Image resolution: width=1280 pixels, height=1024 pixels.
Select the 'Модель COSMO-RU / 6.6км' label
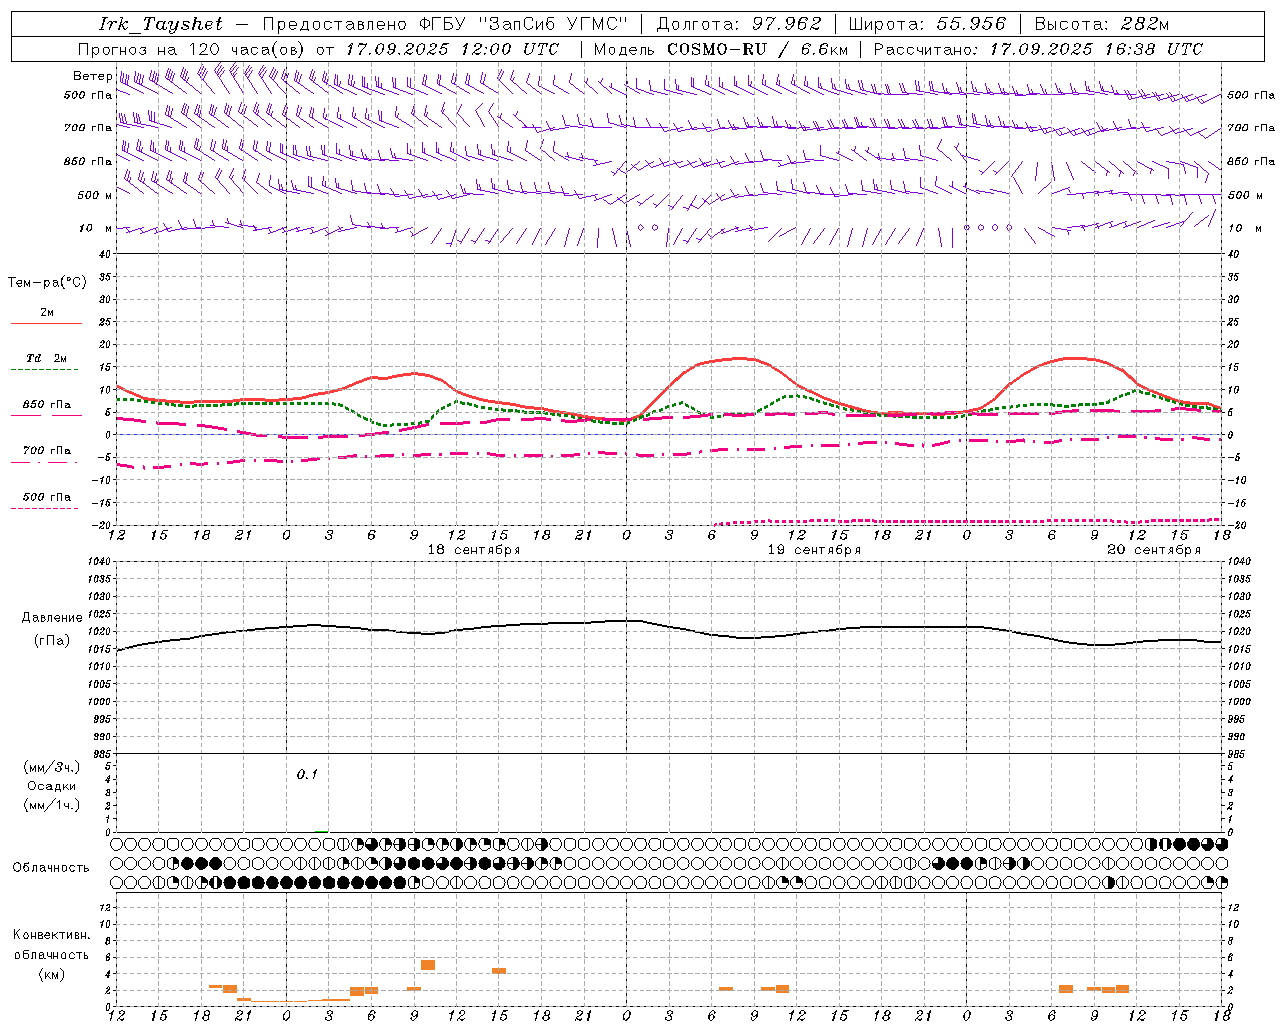pos(721,49)
